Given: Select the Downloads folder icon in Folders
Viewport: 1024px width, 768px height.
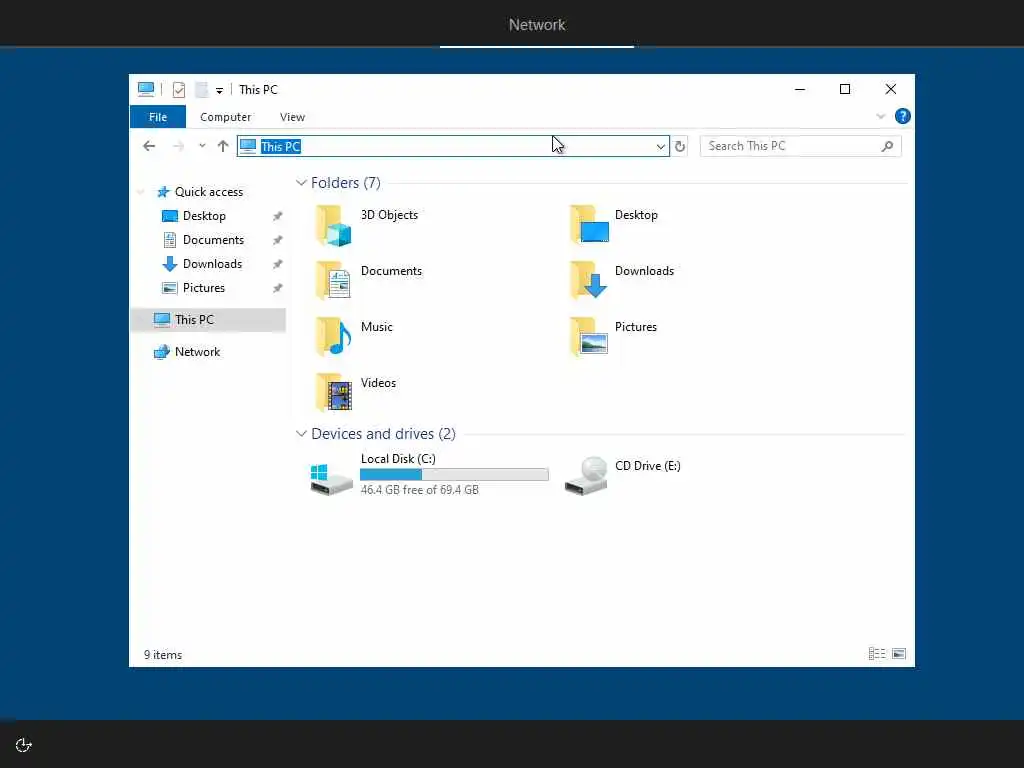Looking at the screenshot, I should coord(588,280).
